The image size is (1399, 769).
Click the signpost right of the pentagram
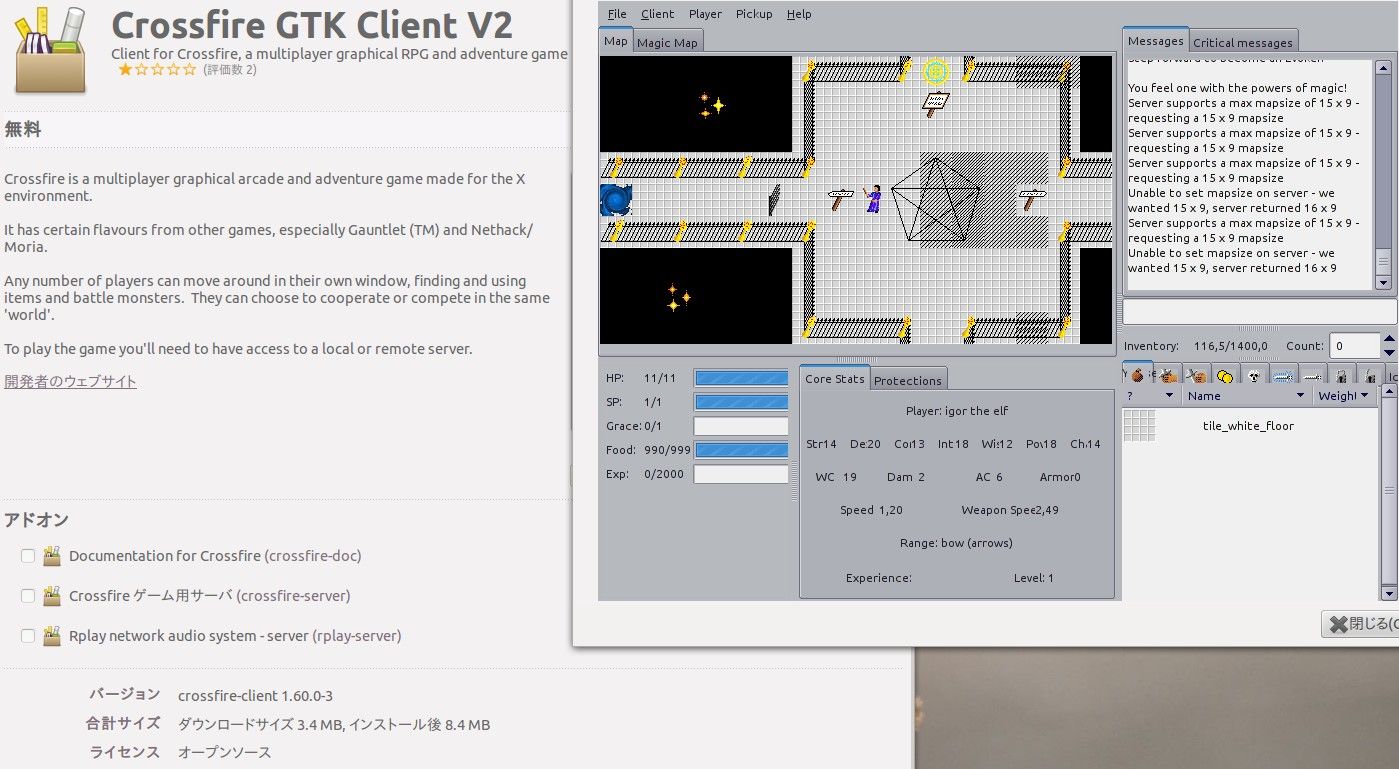[1033, 199]
